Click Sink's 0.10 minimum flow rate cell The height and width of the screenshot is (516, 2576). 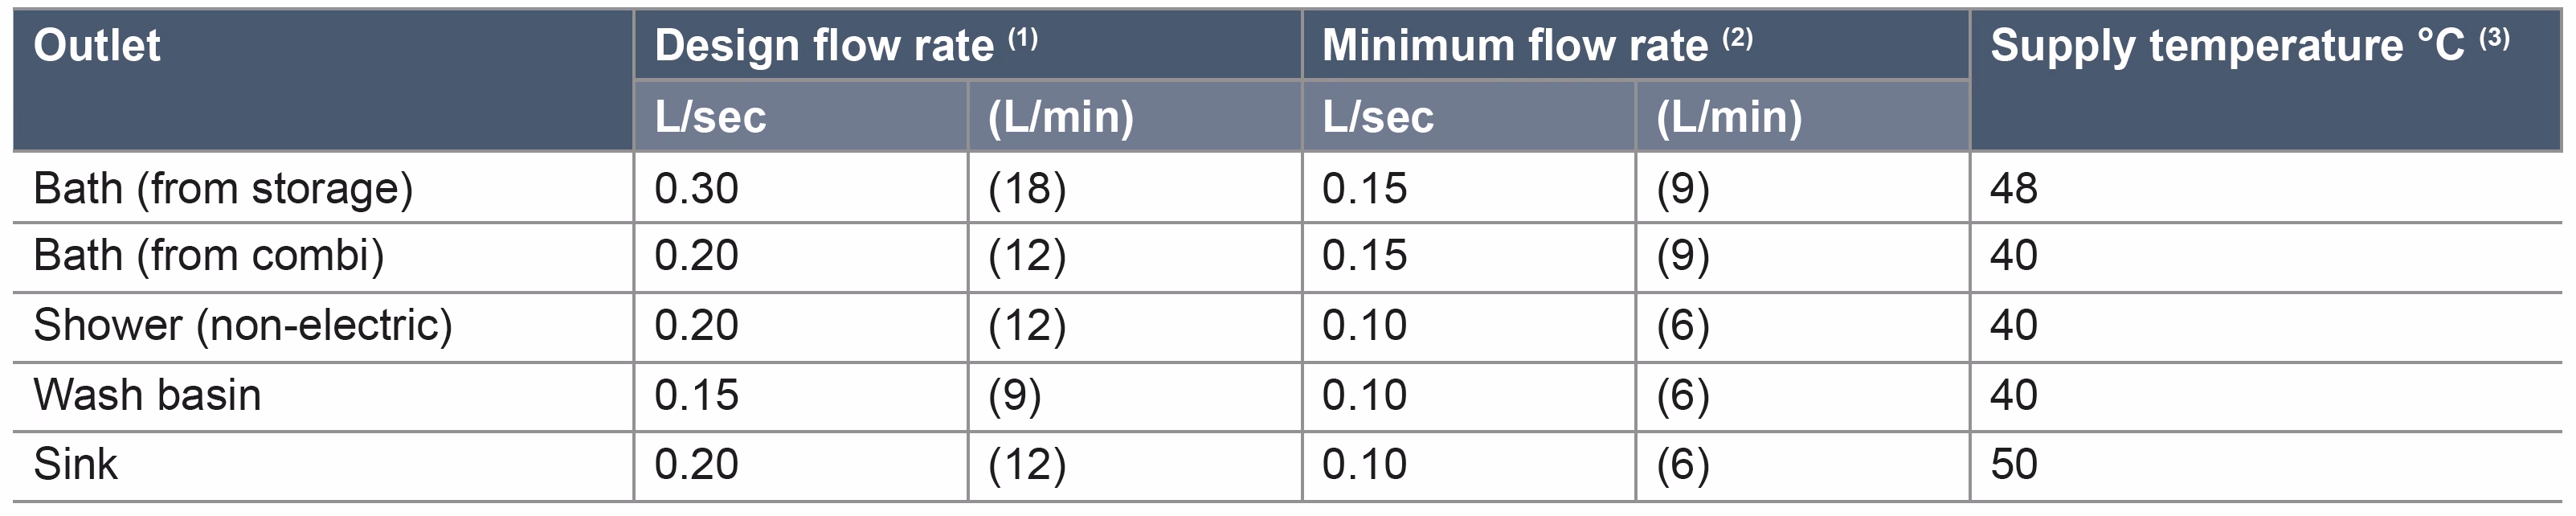pyautogui.click(x=1364, y=465)
